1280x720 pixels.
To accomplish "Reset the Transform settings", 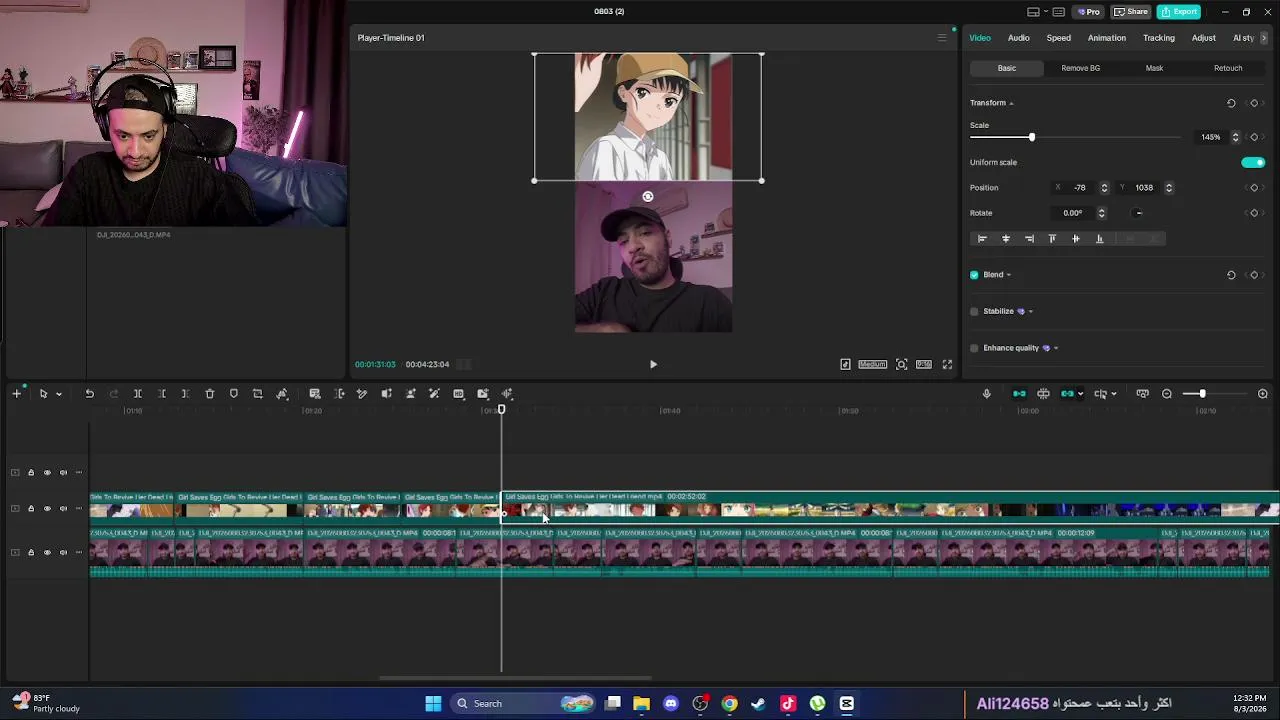I will point(1231,103).
